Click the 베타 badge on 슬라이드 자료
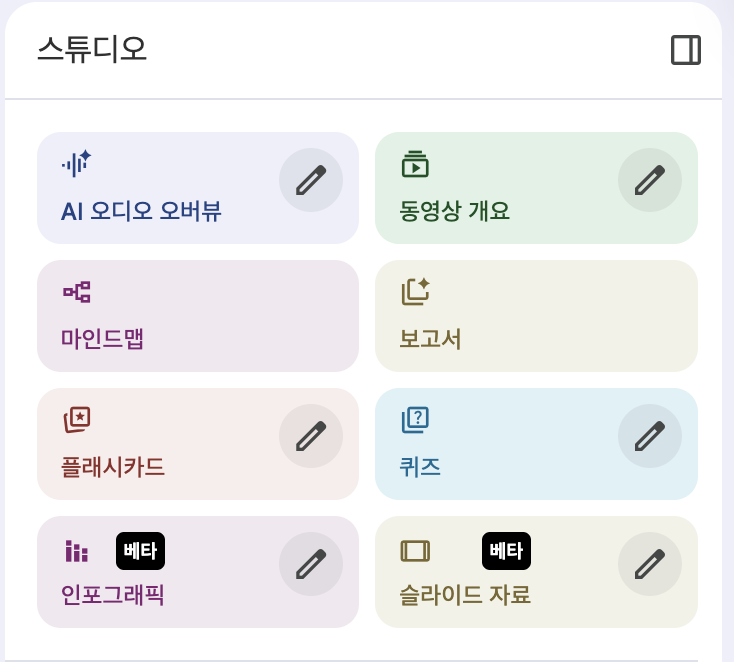 [x=507, y=551]
